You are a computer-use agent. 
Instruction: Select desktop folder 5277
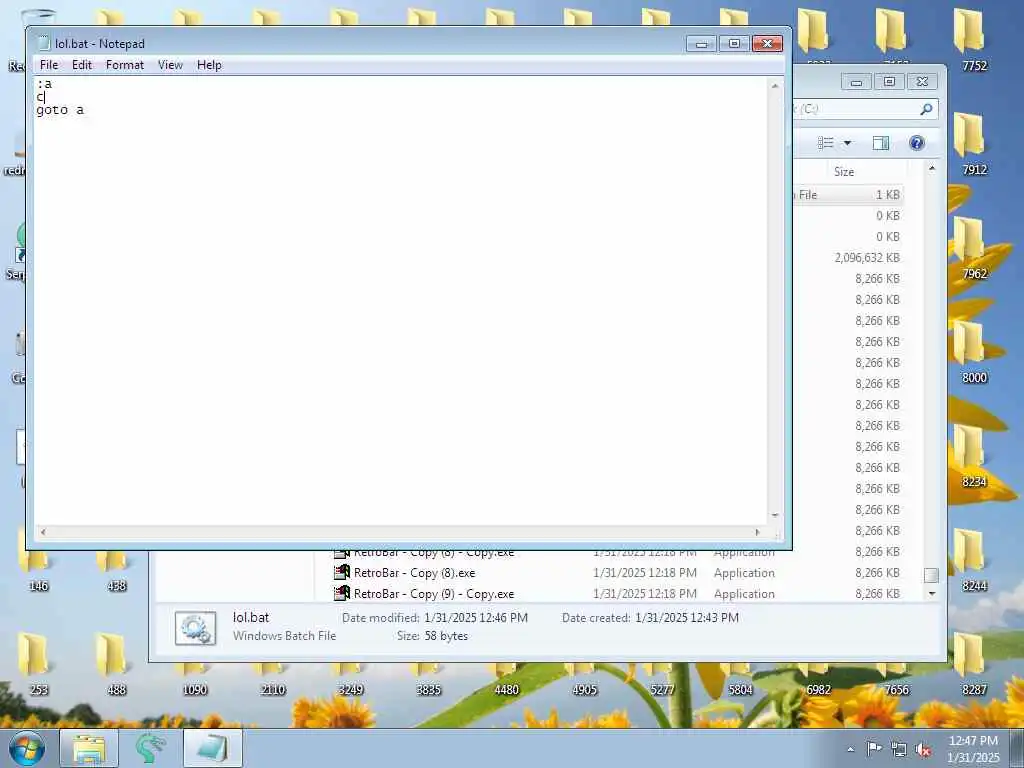coord(662,680)
